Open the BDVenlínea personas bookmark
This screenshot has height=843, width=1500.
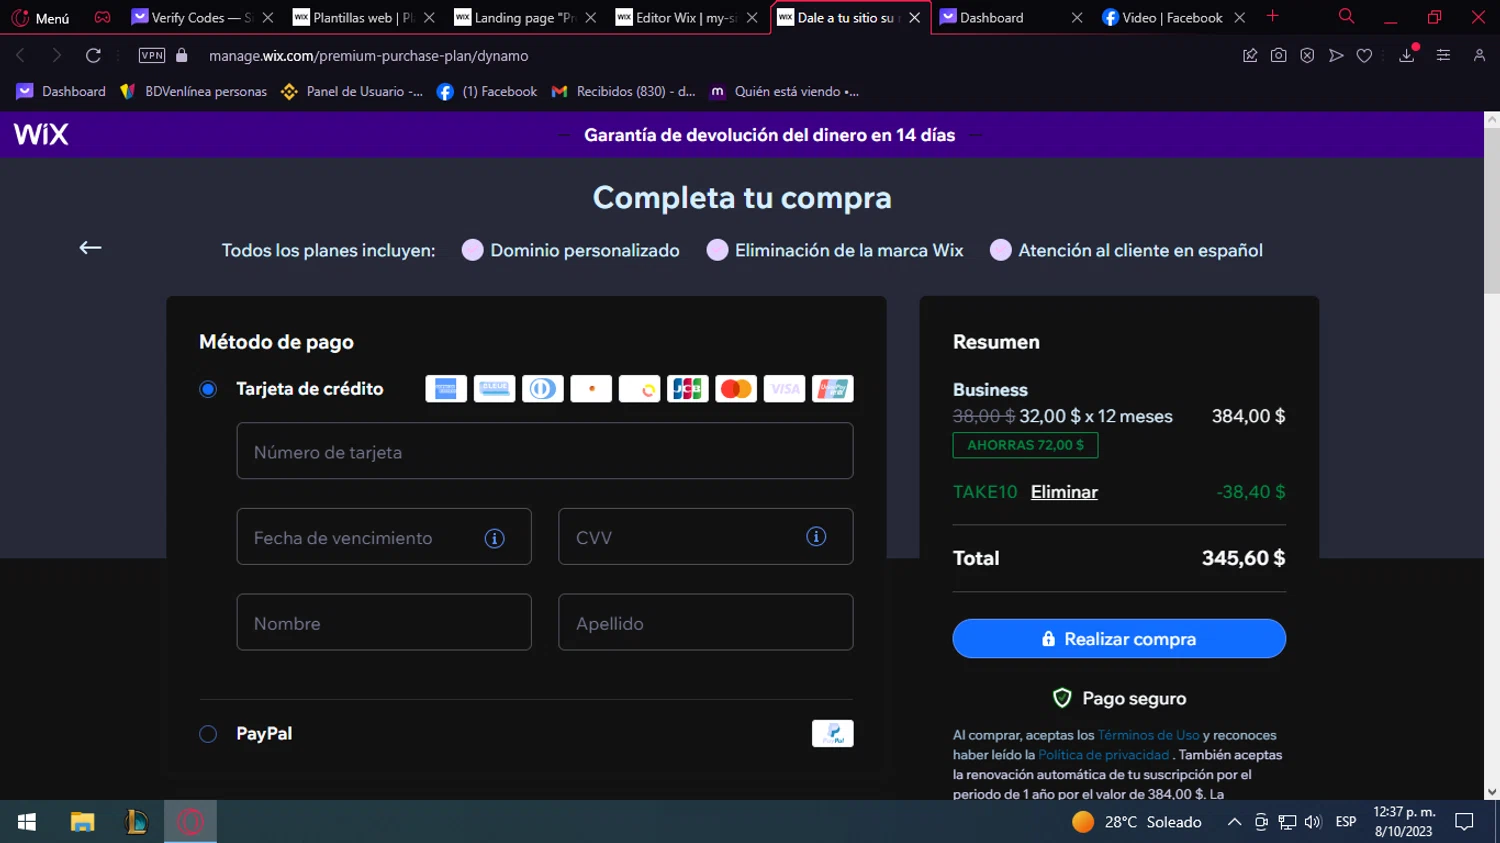click(193, 91)
